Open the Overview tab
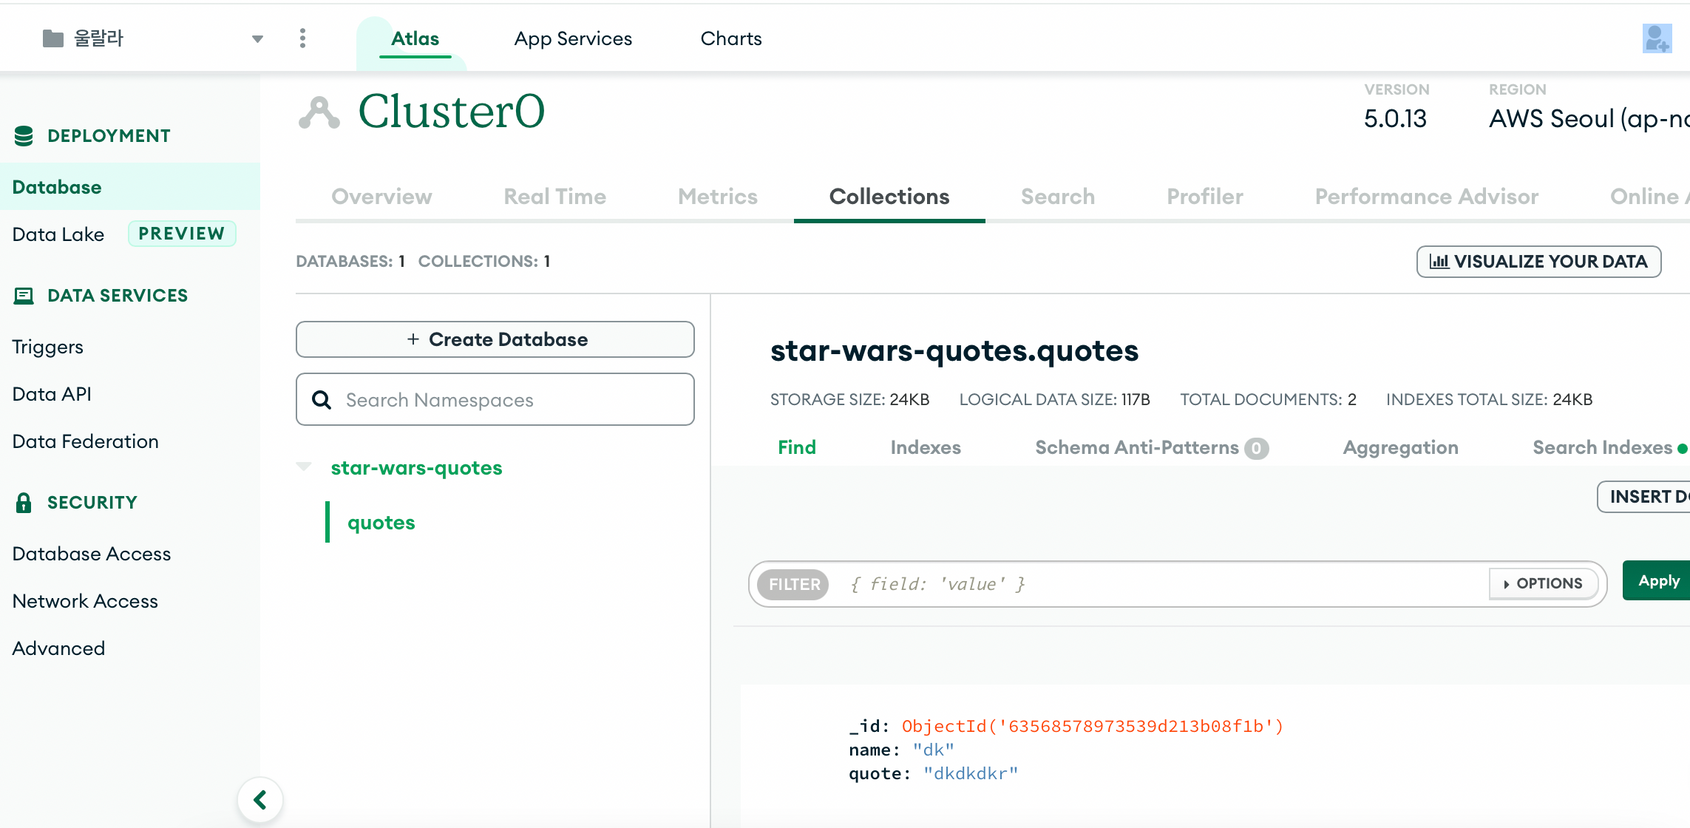 pyautogui.click(x=382, y=196)
